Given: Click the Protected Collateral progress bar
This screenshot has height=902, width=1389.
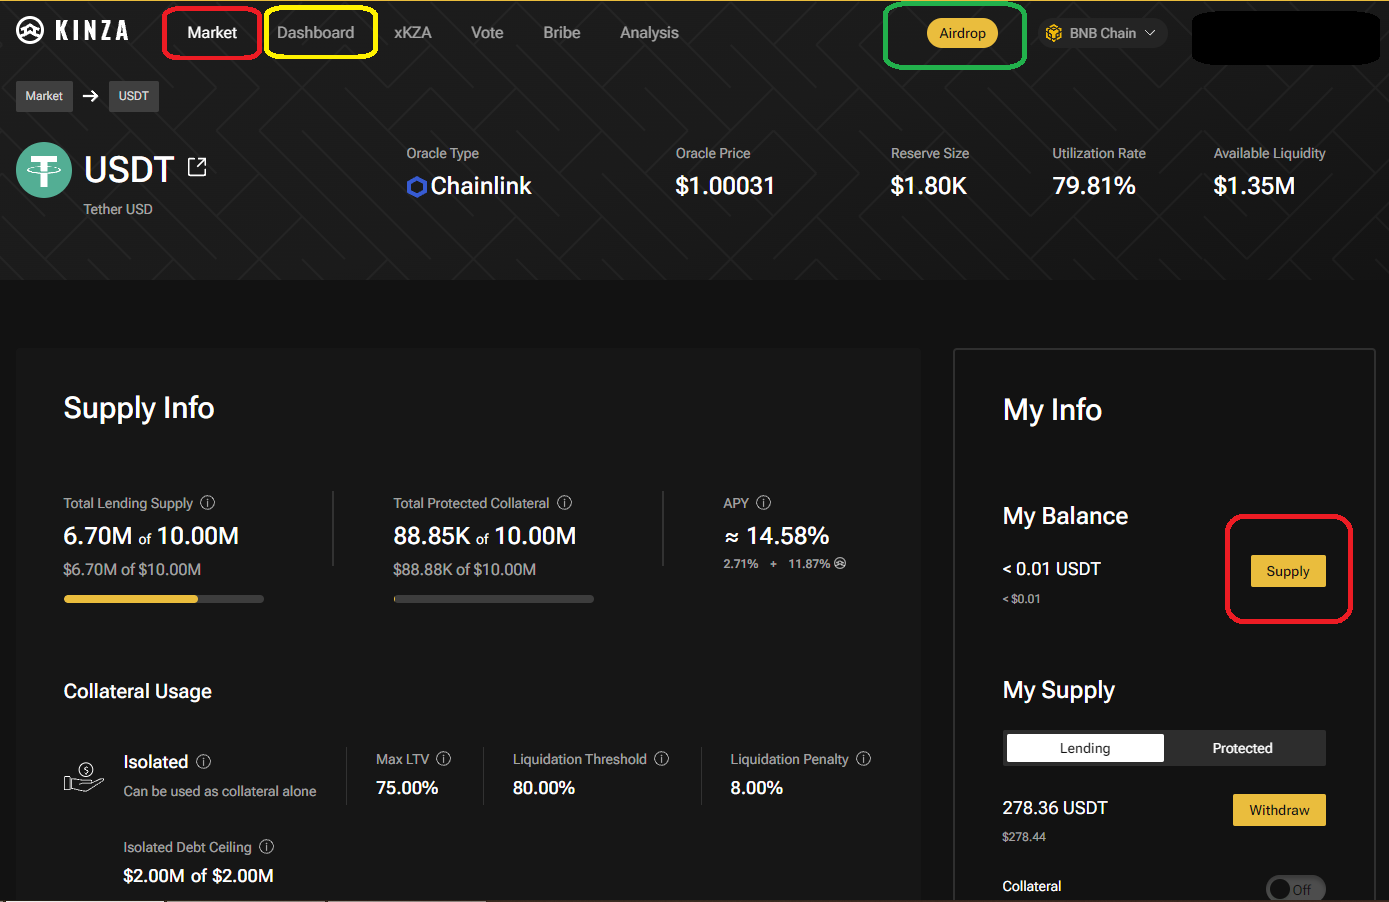Looking at the screenshot, I should point(494,599).
